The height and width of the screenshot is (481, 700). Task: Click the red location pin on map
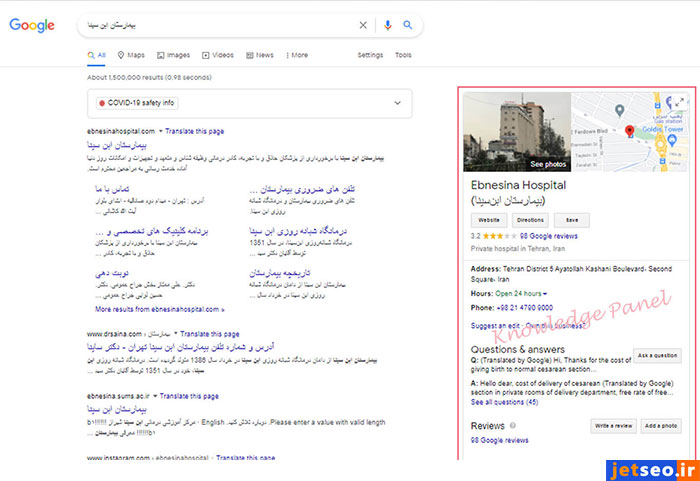click(x=629, y=131)
